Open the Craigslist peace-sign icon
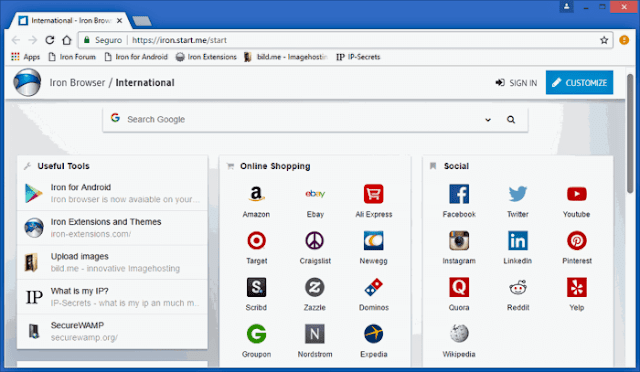 point(315,241)
